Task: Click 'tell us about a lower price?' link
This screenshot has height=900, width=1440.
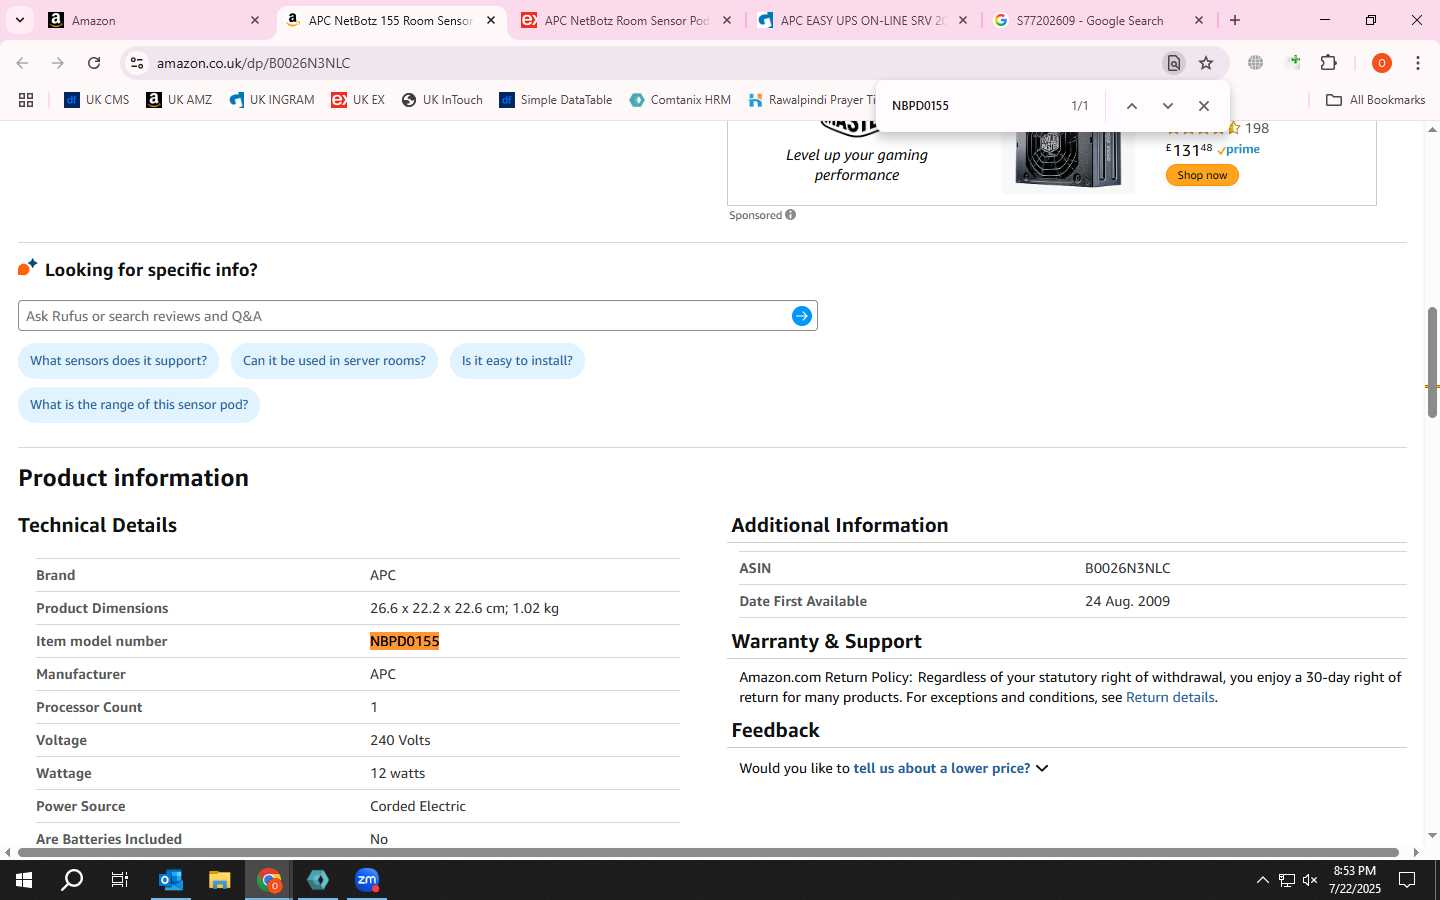Action: 941,768
